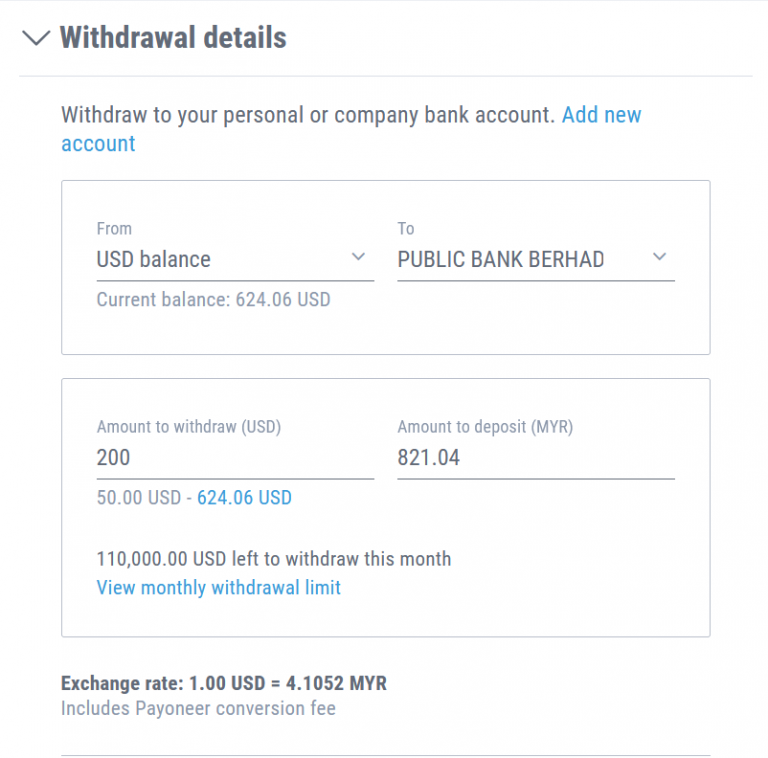Click the 624.06 USD maximum amount link
Viewport: 768px width, 758px height.
pyautogui.click(x=244, y=498)
